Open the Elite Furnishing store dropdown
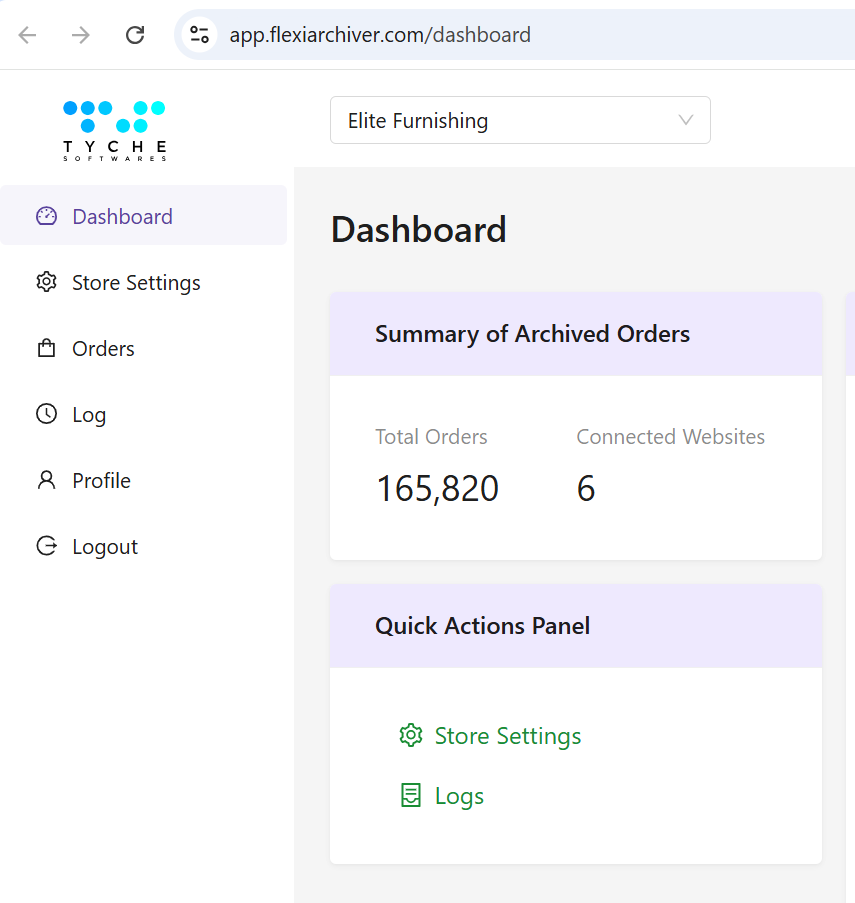The height and width of the screenshot is (903, 855). click(x=520, y=120)
